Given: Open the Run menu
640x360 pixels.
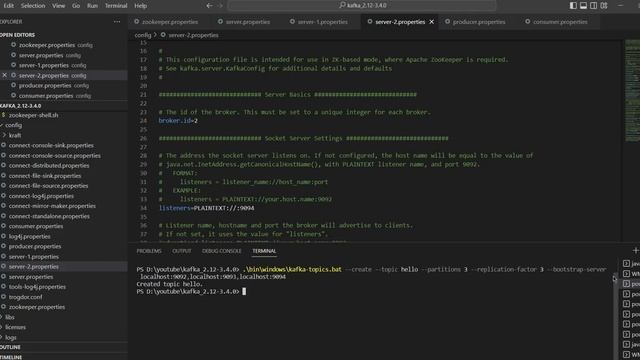Looking at the screenshot, I should [92, 6].
